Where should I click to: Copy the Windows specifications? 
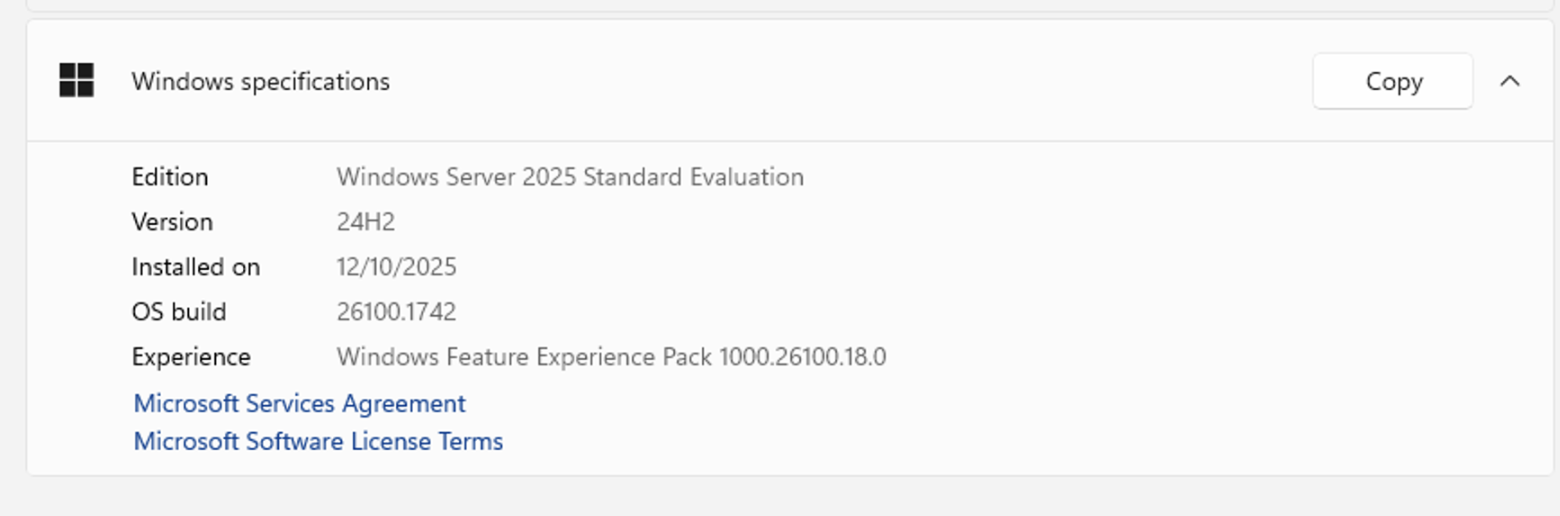click(x=1392, y=81)
